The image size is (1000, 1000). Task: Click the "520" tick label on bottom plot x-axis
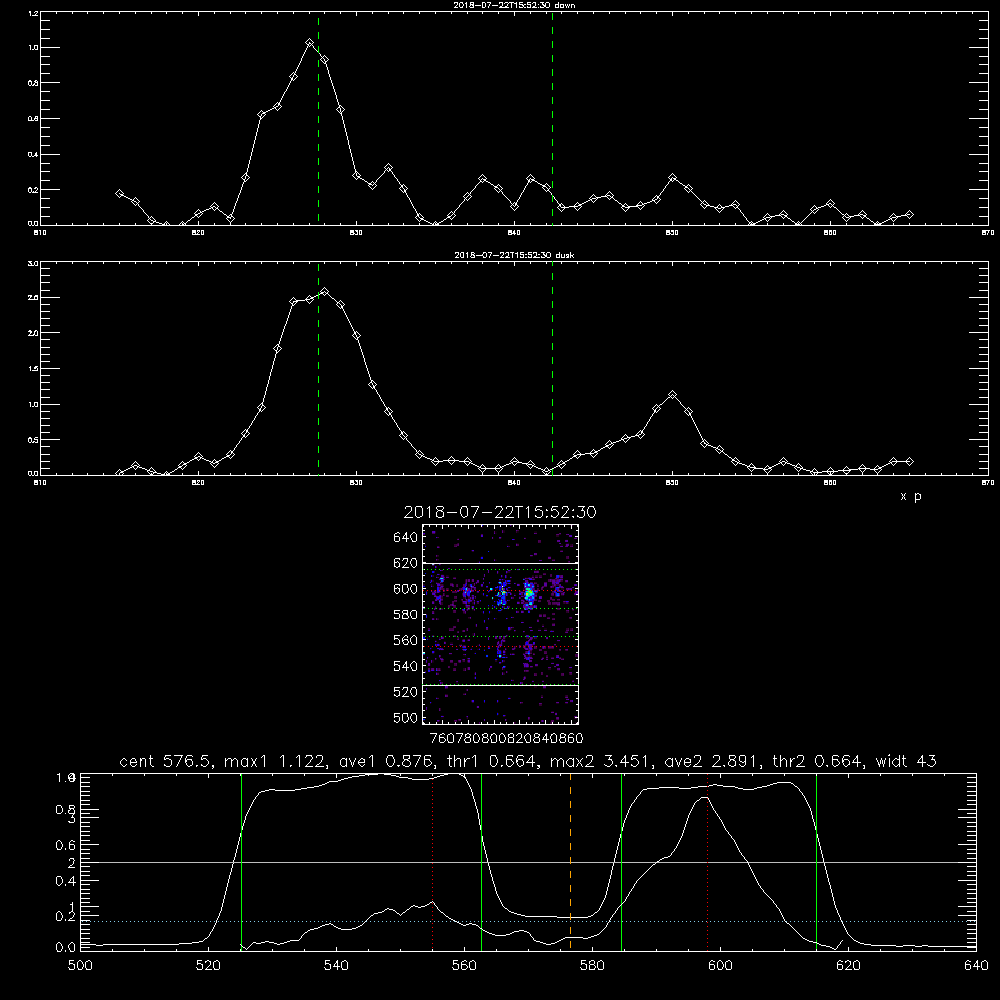(208, 966)
